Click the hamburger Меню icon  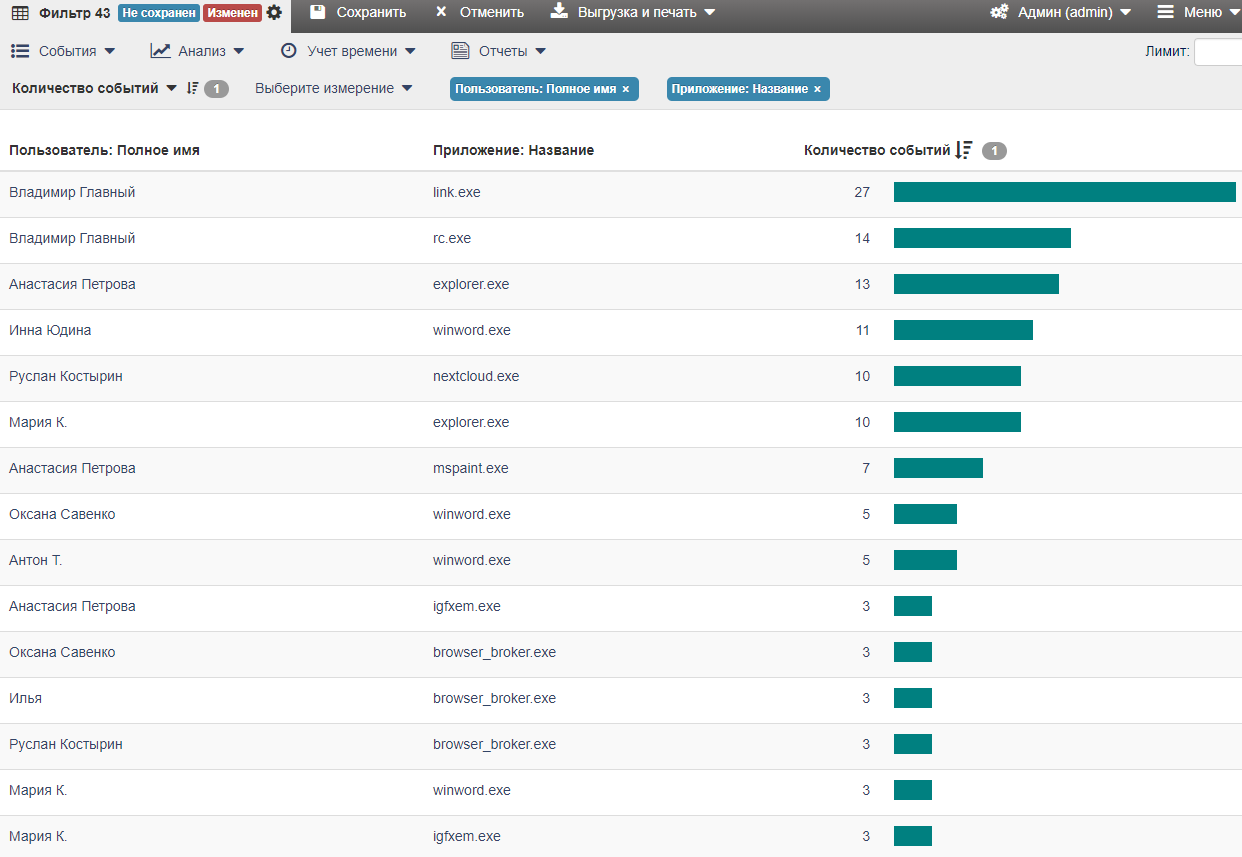coord(1165,12)
